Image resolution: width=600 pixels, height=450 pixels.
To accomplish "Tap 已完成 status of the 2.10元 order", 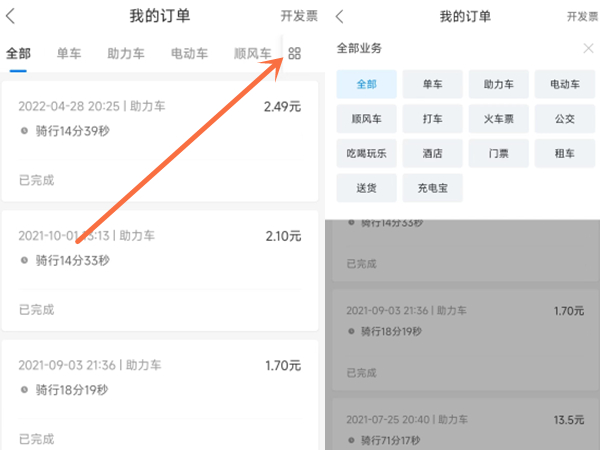I will 36,310.
